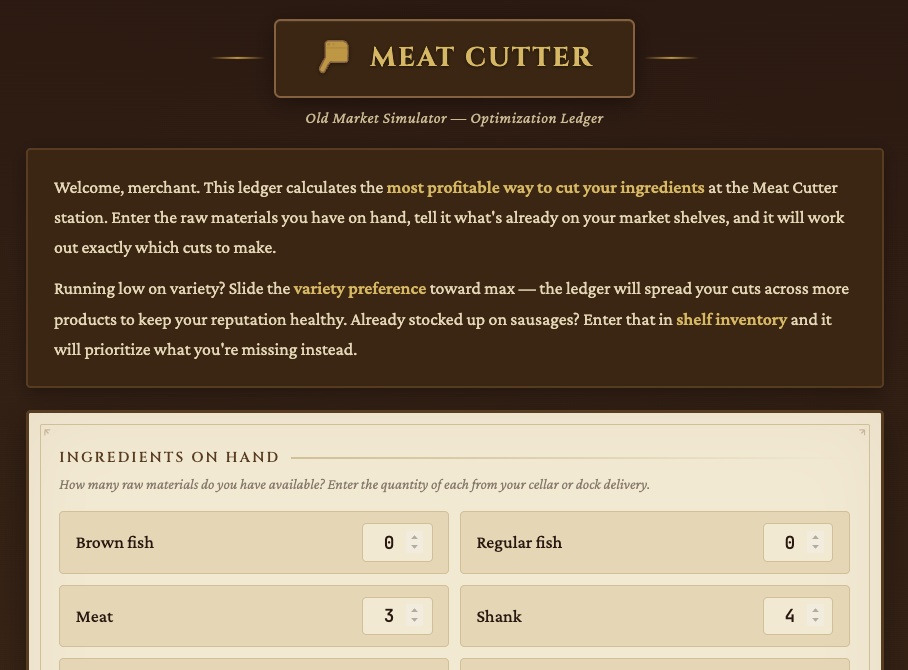Click the meat cleaver icon in the header
Image resolution: width=908 pixels, height=670 pixels.
click(334, 57)
